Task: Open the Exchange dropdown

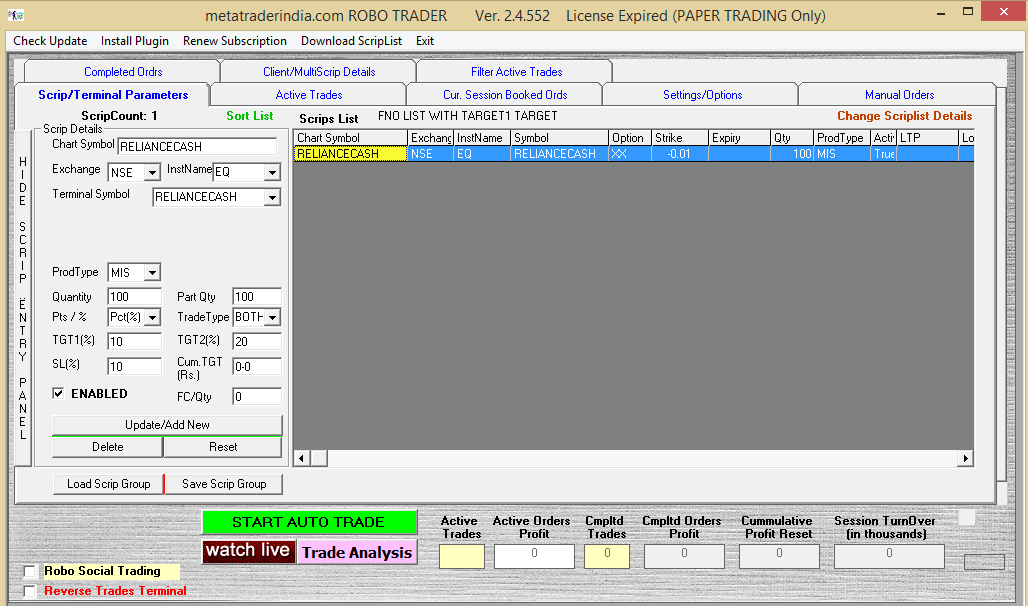Action: click(x=152, y=173)
